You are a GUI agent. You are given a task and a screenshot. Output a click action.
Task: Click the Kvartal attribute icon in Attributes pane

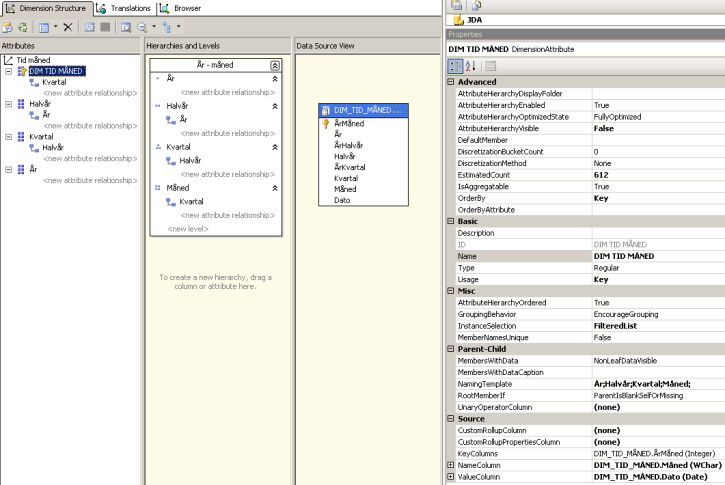coord(21,137)
